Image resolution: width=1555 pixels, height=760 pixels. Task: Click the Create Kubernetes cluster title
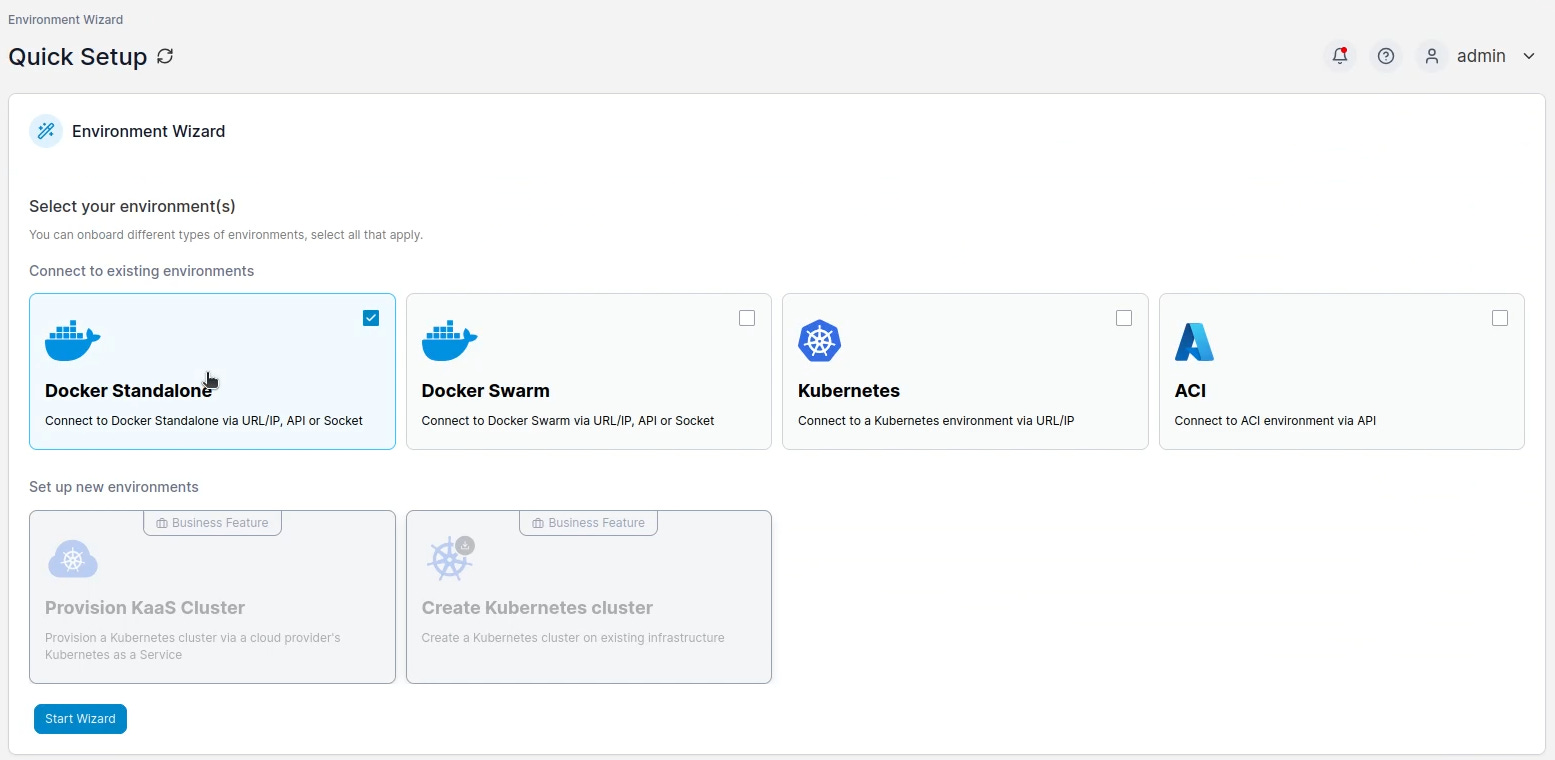pyautogui.click(x=537, y=608)
